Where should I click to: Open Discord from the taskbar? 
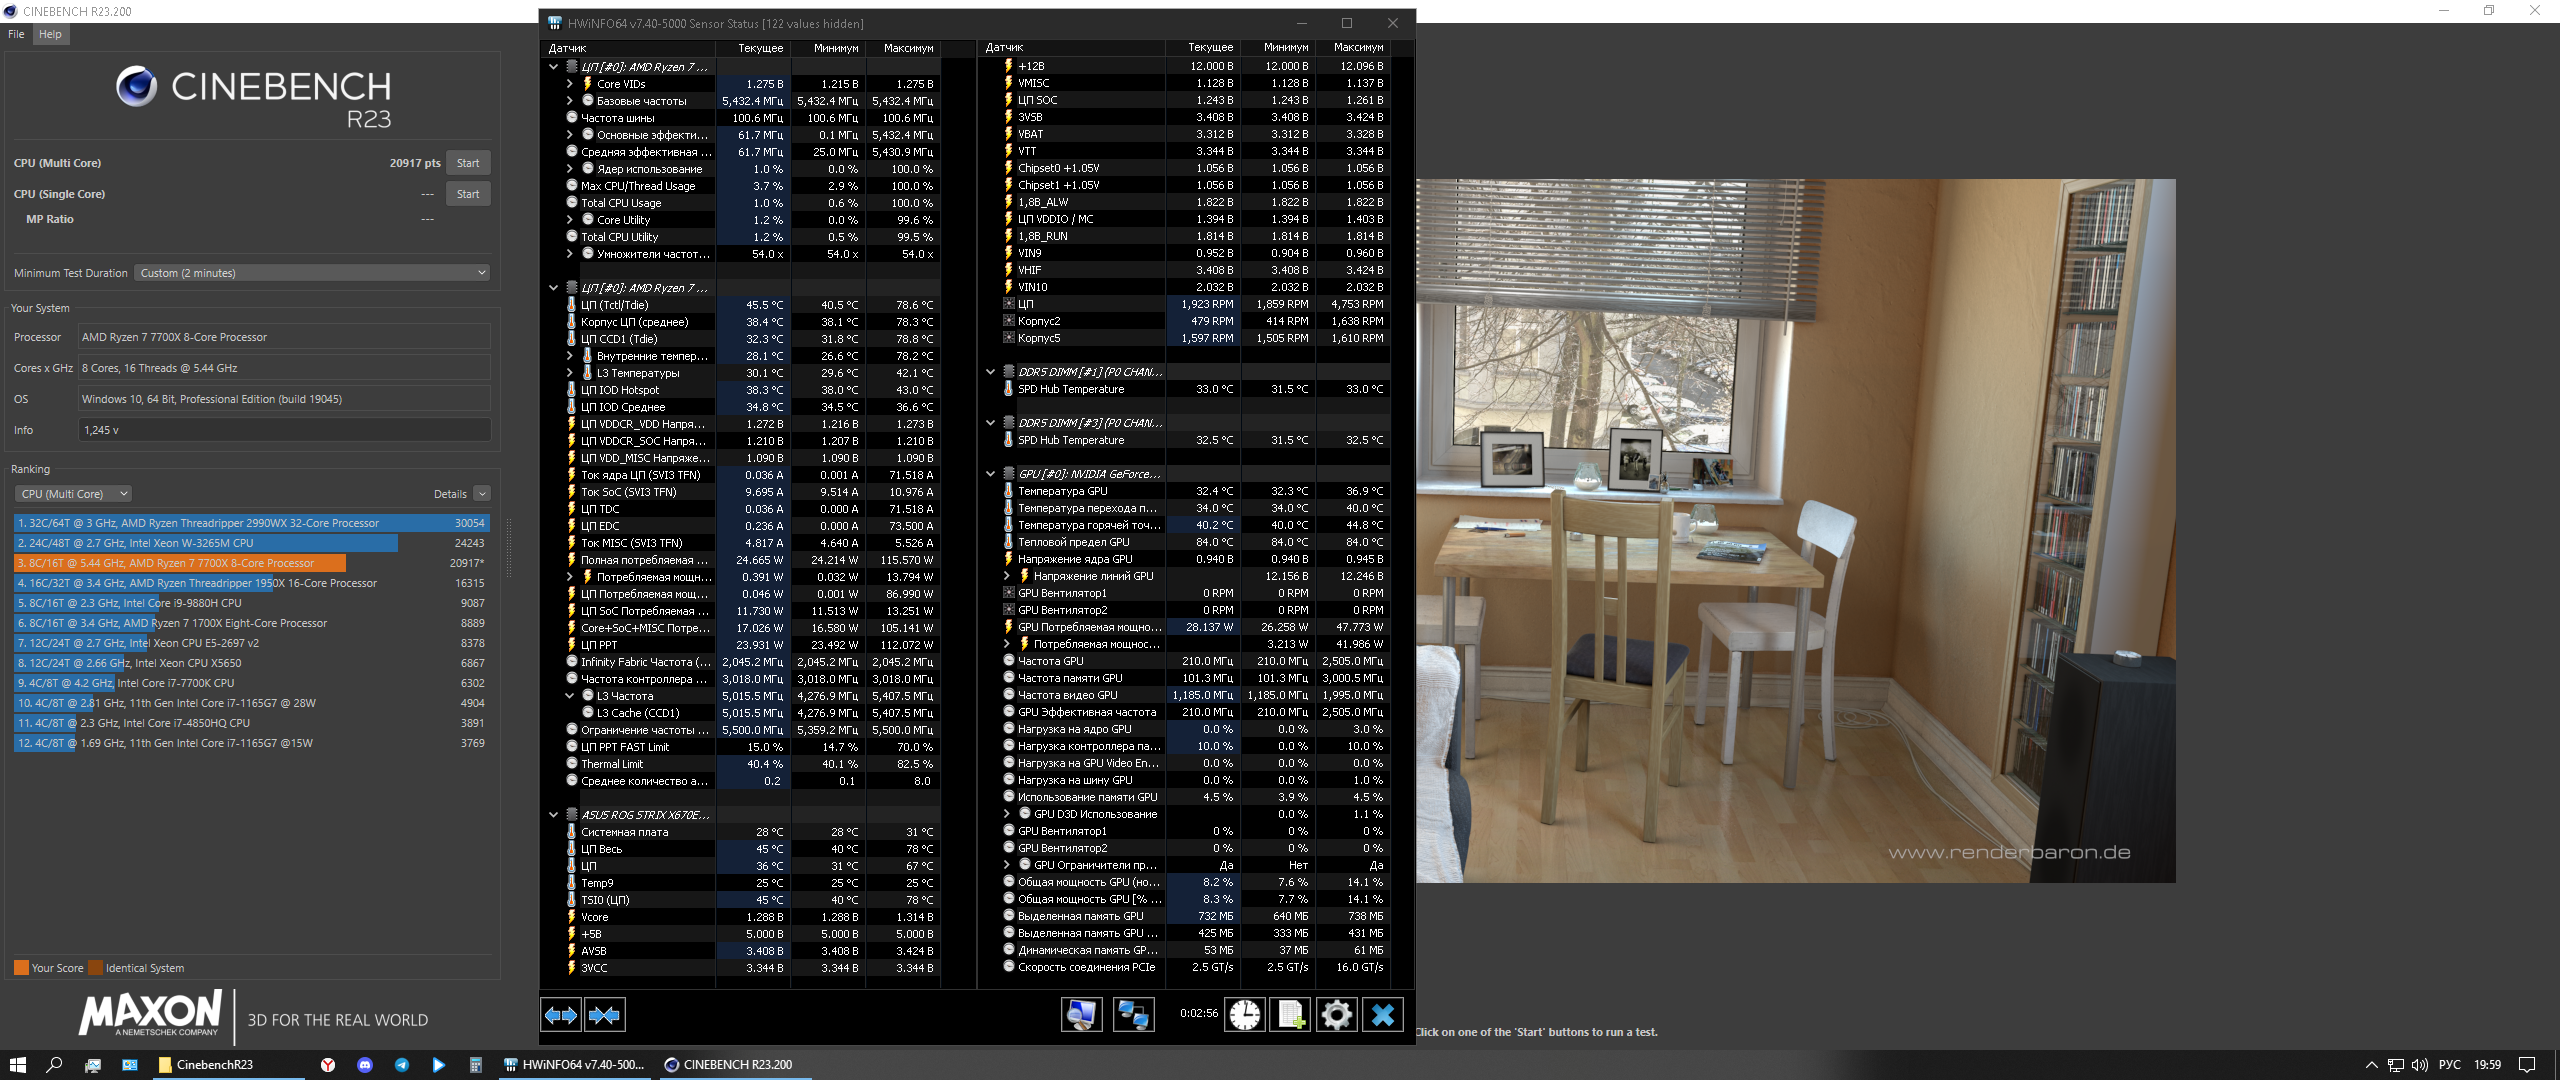pyautogui.click(x=365, y=1065)
